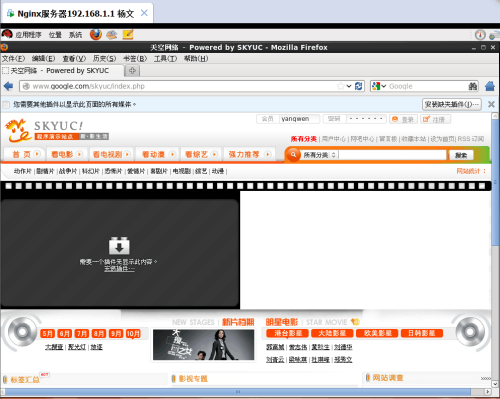This screenshot has width=500, height=399.
Task: Select the 港台影星 tab
Action: coord(288,333)
